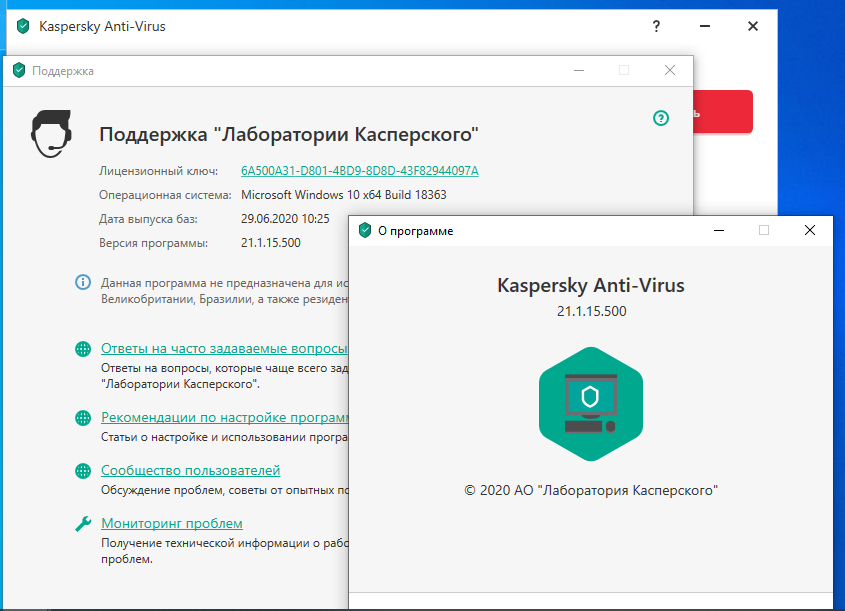Viewport: 845px width, 611px height.
Task: Click the shield icon in О программе title bar
Action: coord(365,231)
